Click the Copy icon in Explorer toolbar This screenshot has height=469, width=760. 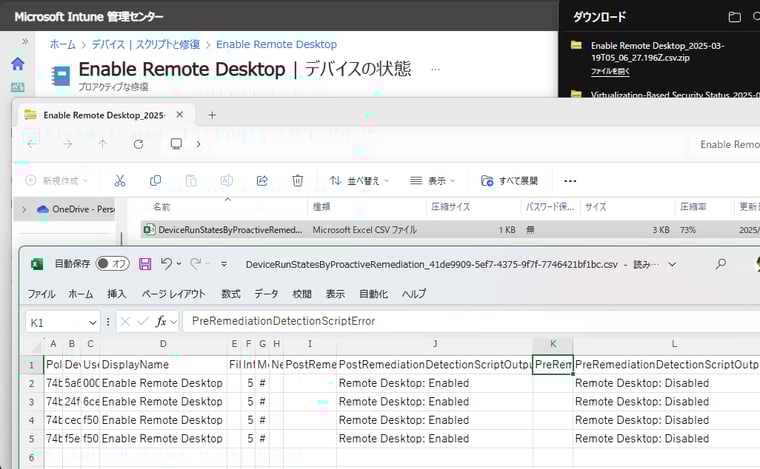pyautogui.click(x=156, y=181)
